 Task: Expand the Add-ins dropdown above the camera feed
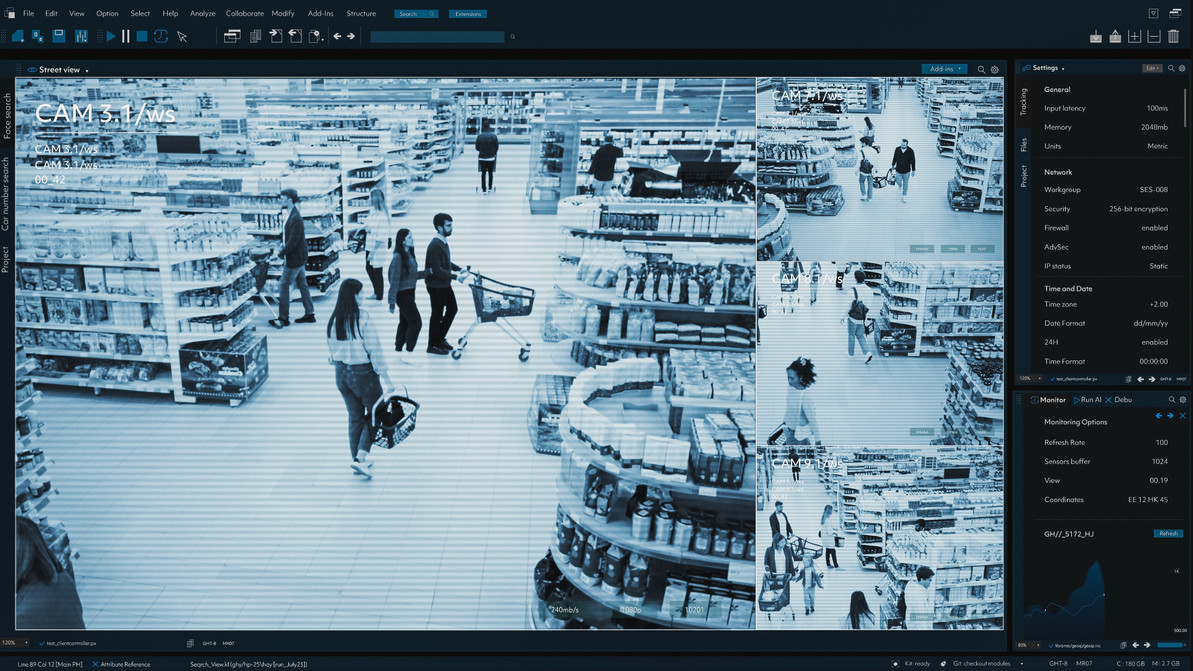[x=944, y=68]
